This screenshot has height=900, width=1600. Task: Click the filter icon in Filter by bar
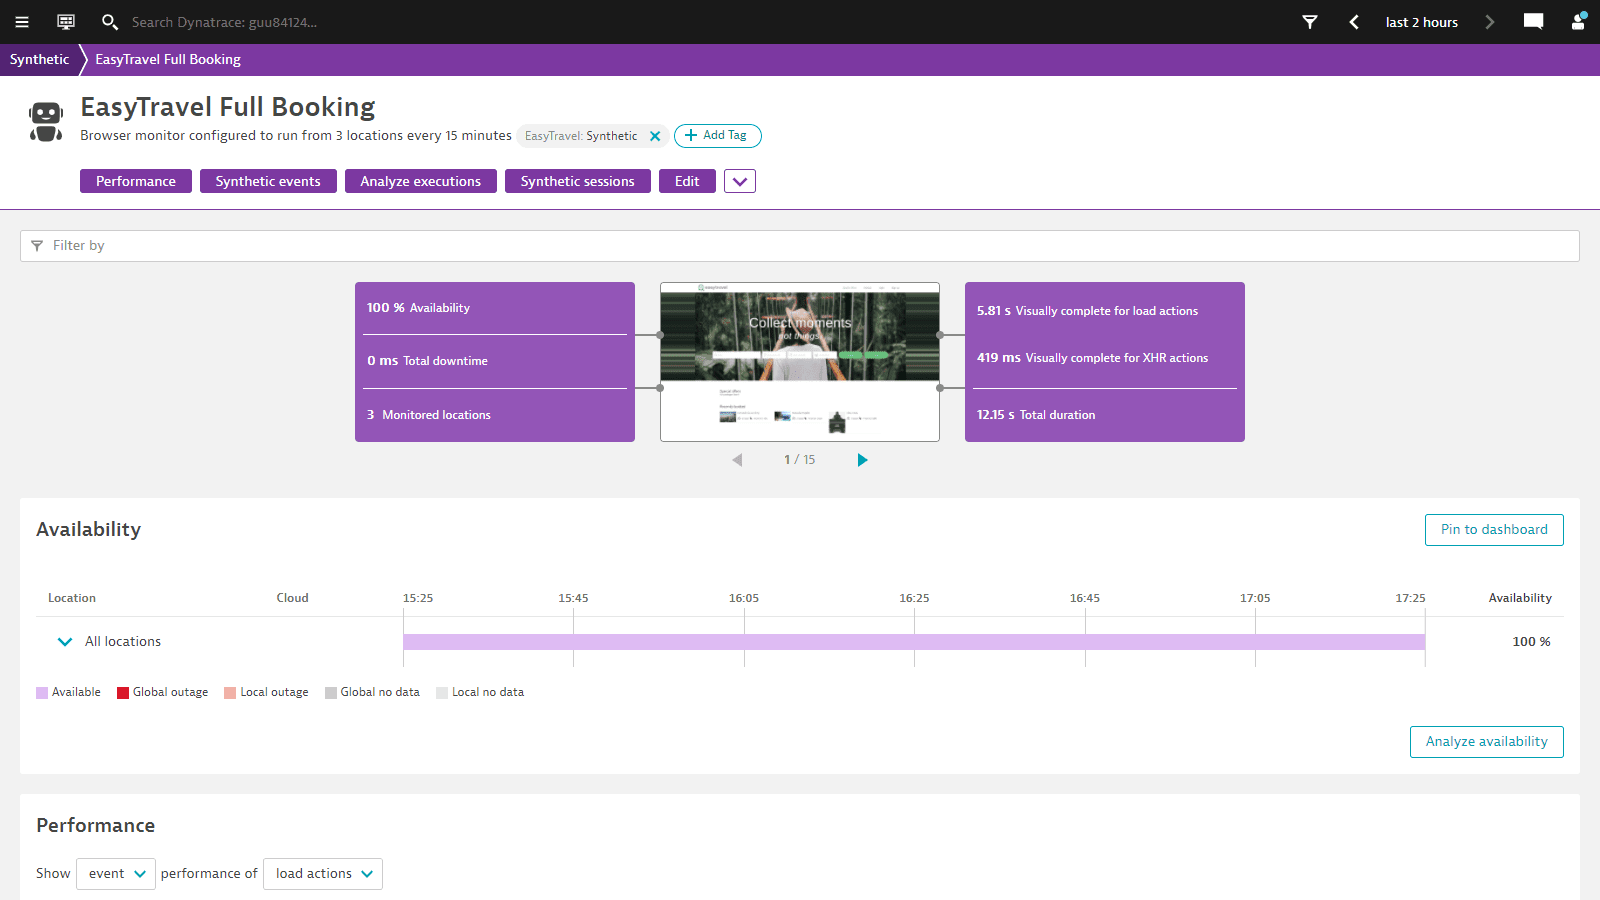click(37, 246)
